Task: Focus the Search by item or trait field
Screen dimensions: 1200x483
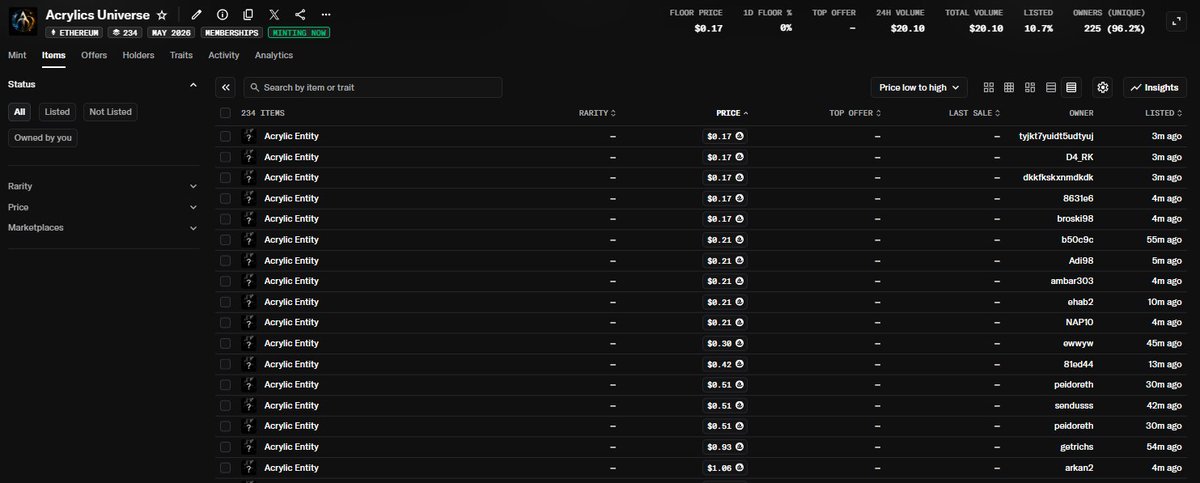Action: tap(372, 88)
